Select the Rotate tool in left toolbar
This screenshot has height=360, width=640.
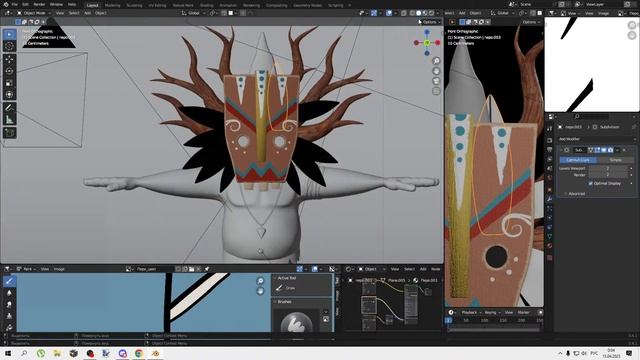[x=9, y=71]
